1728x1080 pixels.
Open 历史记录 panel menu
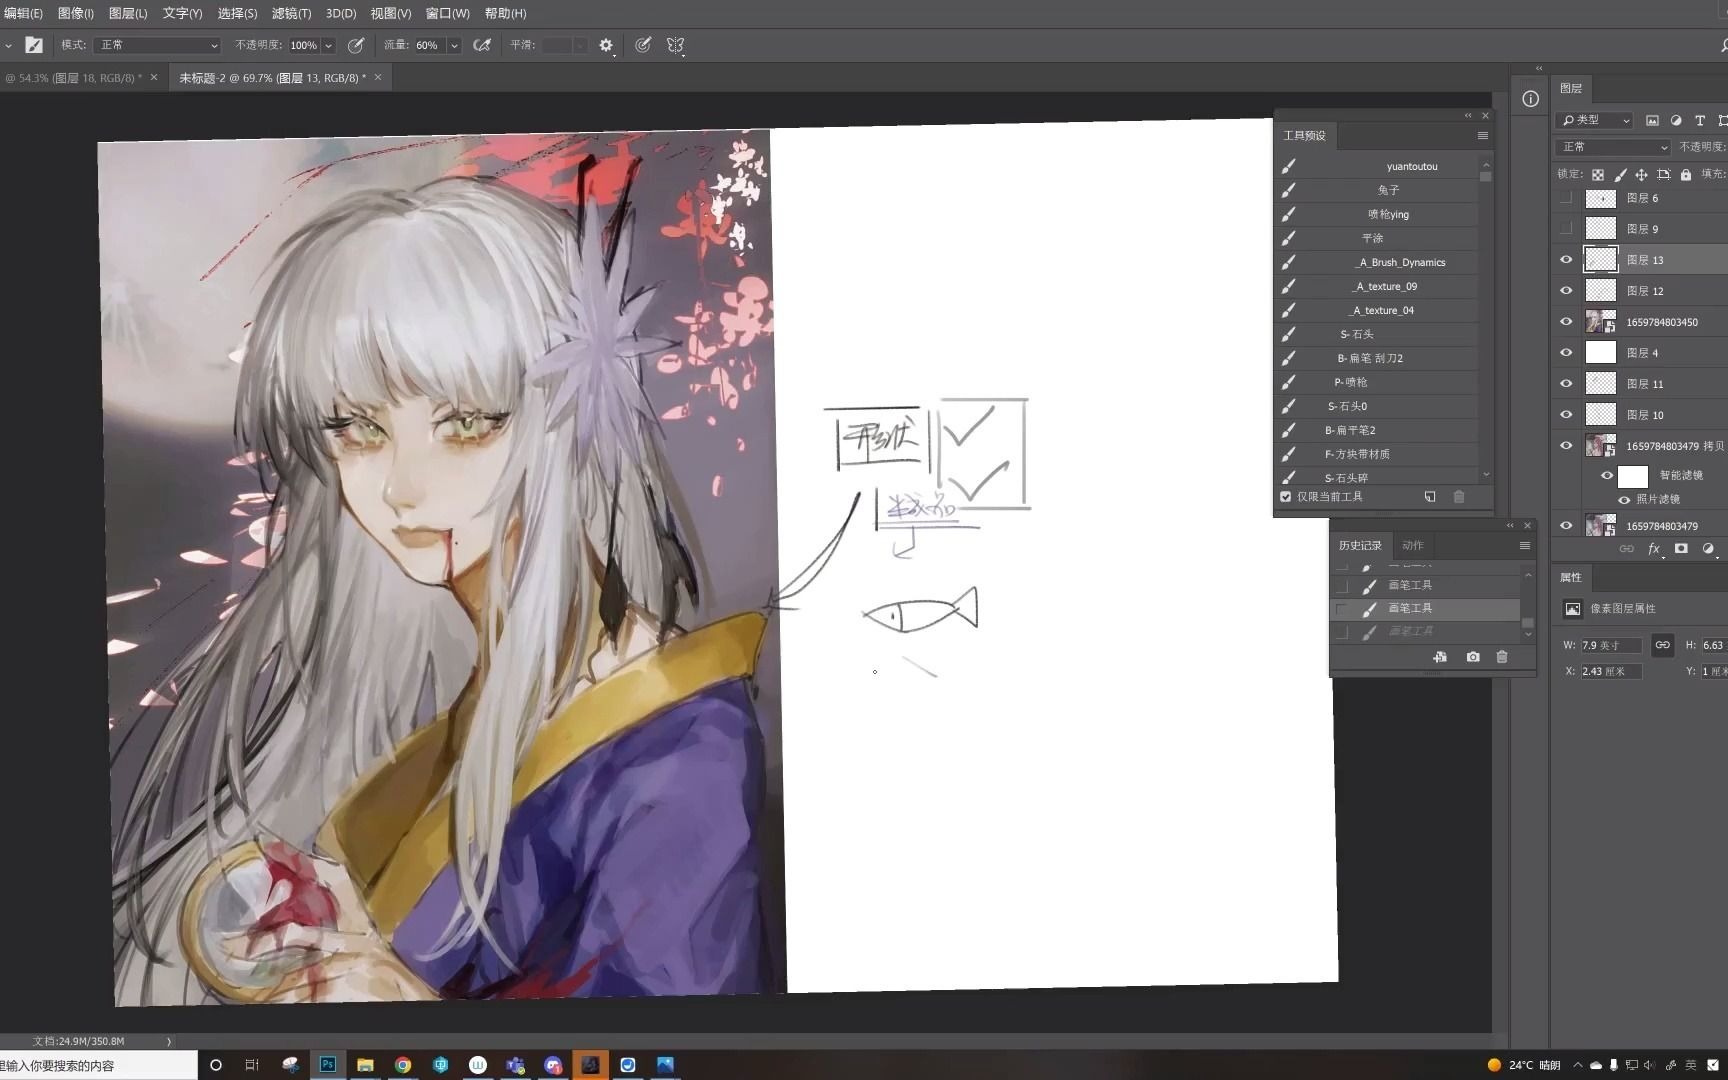[1524, 546]
